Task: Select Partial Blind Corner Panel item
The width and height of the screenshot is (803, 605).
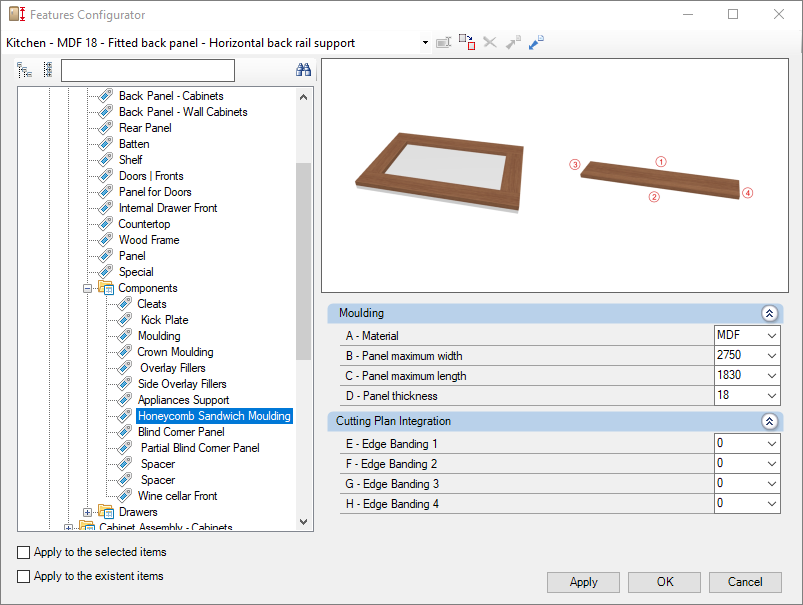Action: tap(200, 448)
